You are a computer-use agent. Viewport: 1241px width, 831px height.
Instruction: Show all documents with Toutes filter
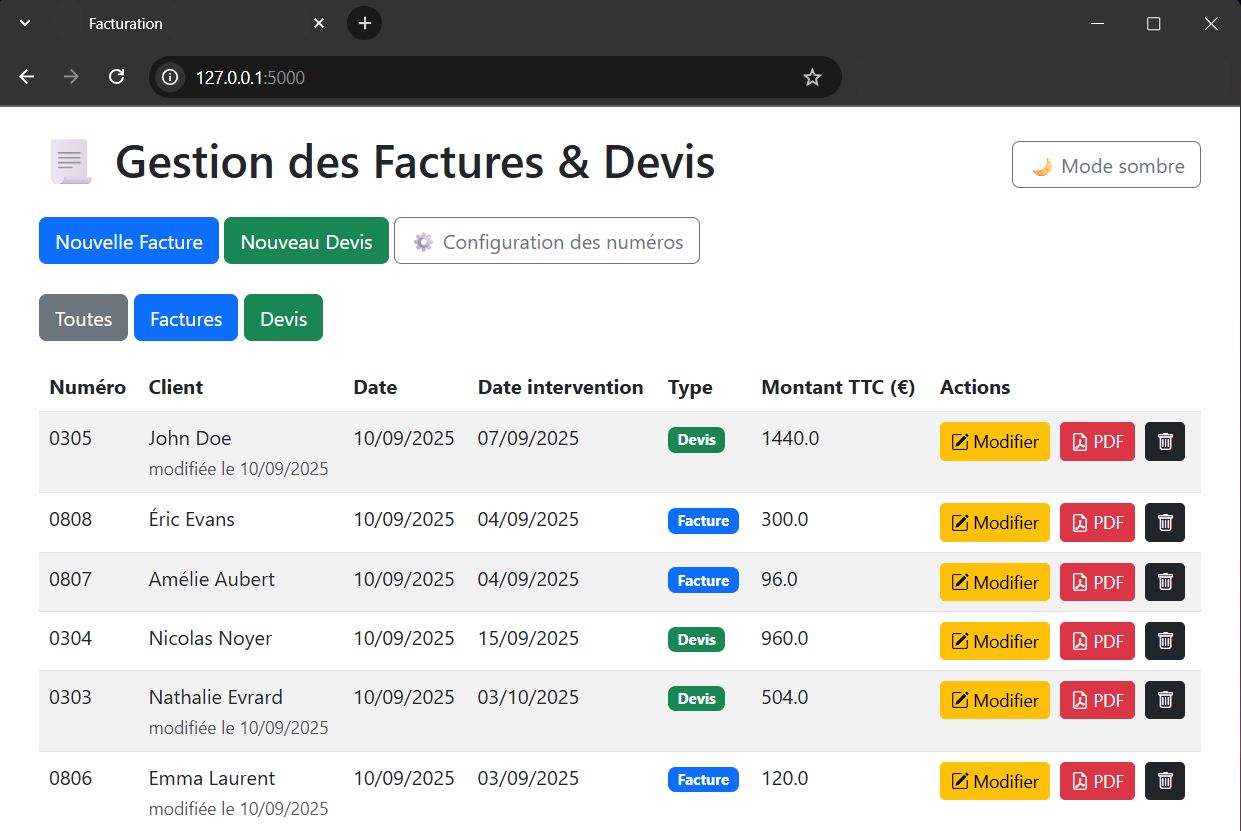click(83, 318)
